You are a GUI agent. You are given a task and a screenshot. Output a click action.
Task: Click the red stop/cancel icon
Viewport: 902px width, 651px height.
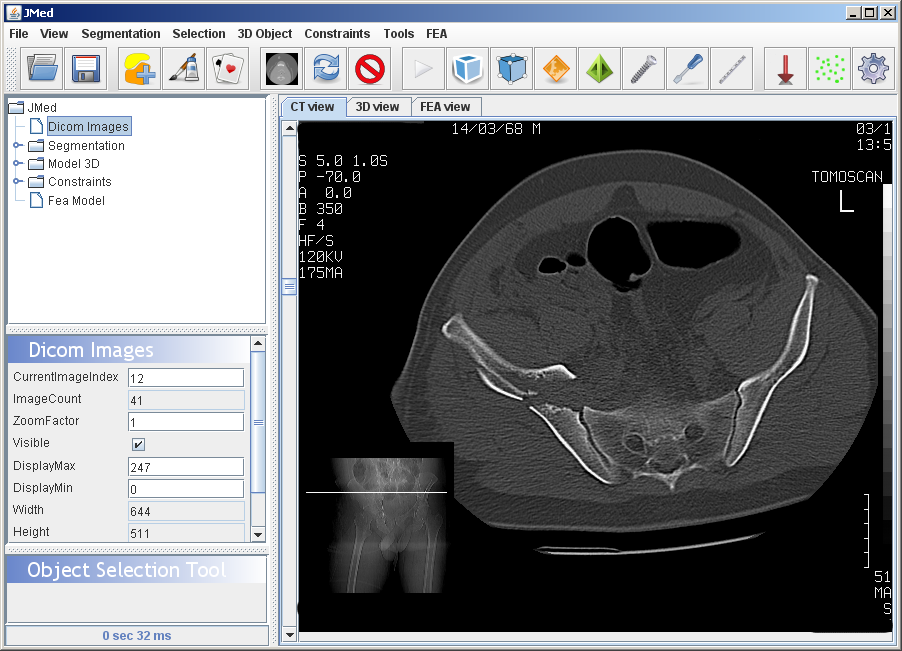pos(370,69)
